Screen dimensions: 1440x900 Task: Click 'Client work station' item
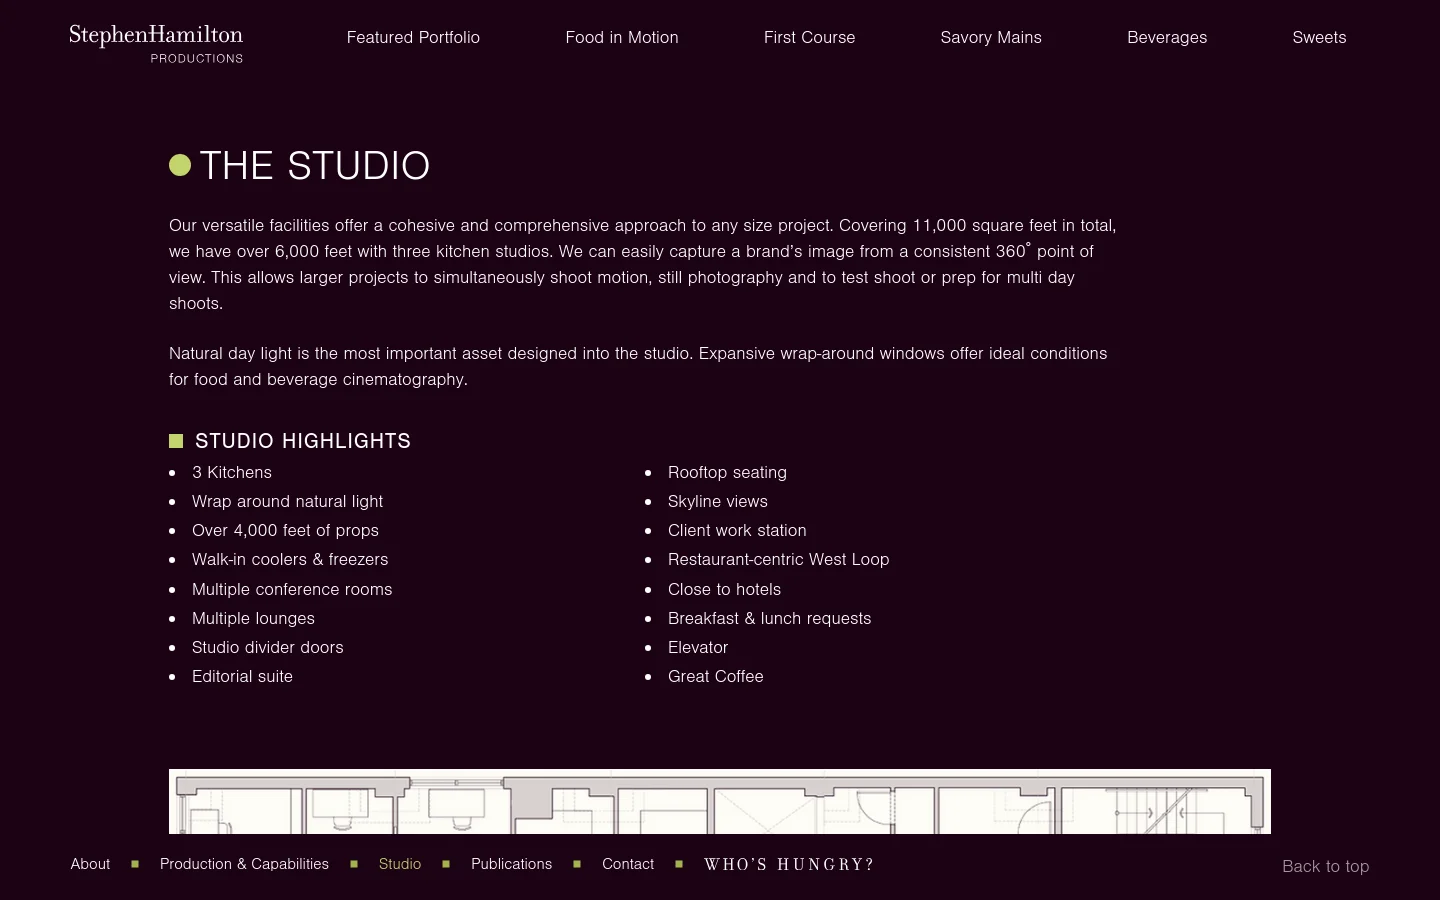click(x=737, y=530)
